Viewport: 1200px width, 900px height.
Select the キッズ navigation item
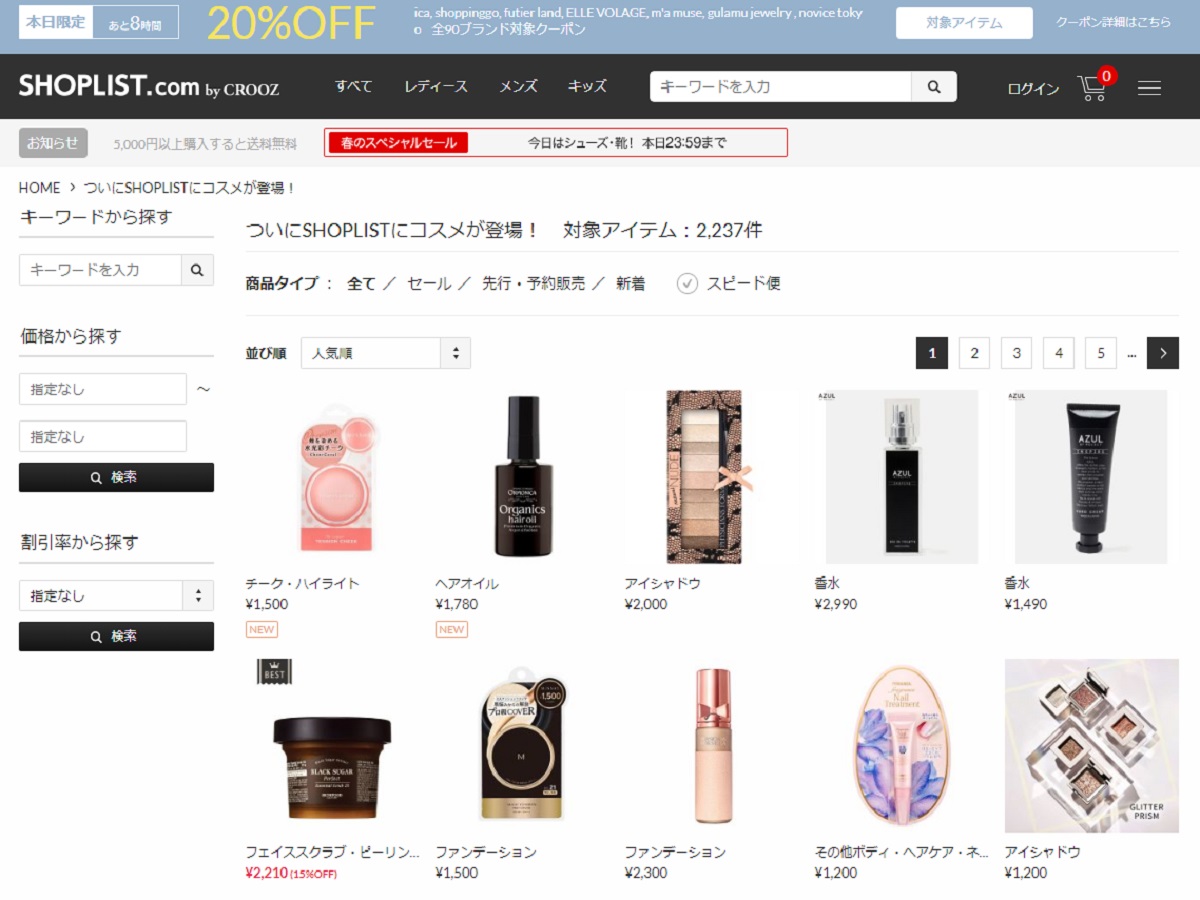coord(587,87)
